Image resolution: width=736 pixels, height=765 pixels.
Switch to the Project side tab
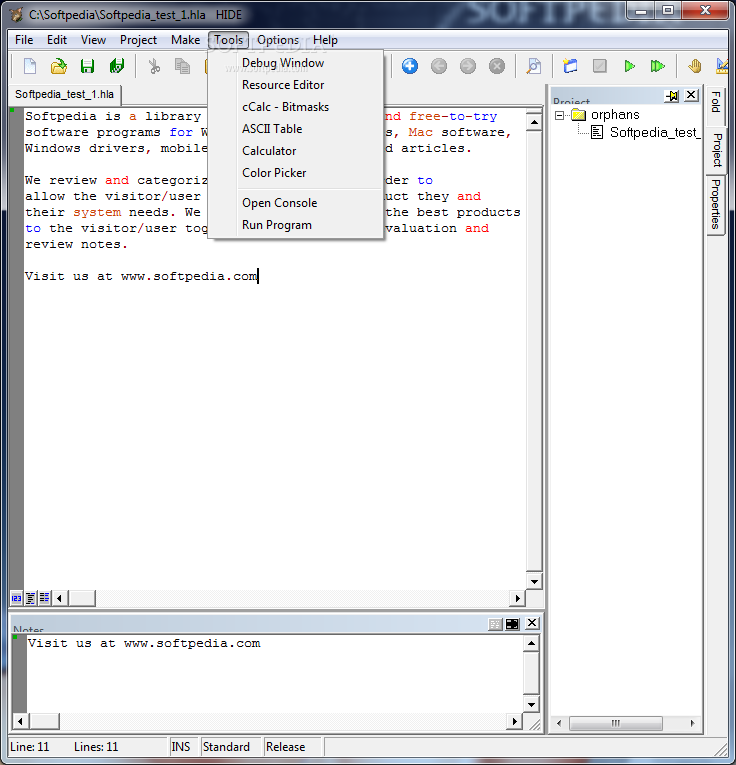(716, 150)
